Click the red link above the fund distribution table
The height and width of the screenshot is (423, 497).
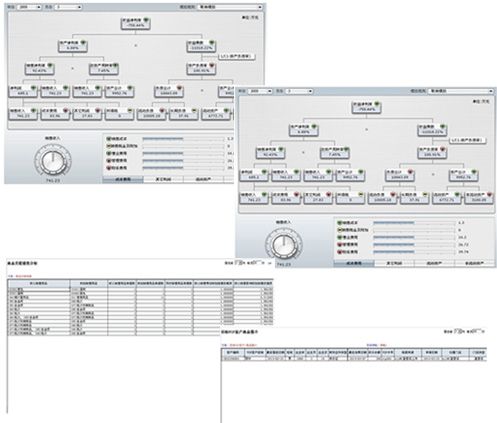coord(24,276)
